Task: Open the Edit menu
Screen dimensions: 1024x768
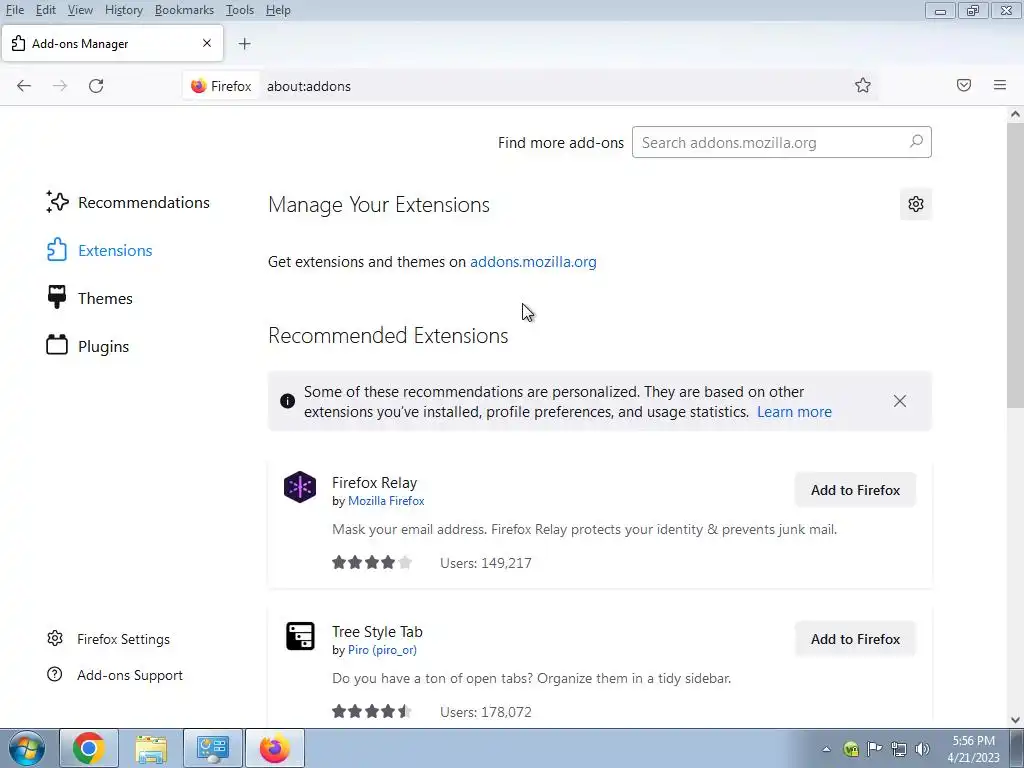Action: click(x=46, y=10)
